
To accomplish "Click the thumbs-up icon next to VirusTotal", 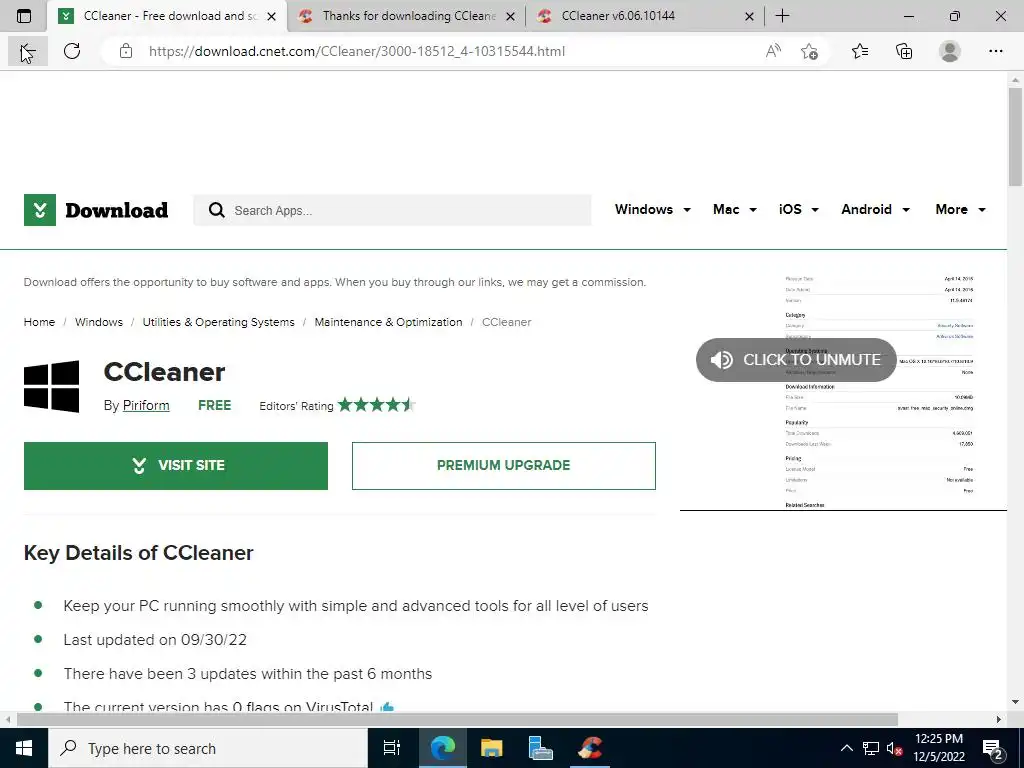I will point(387,707).
